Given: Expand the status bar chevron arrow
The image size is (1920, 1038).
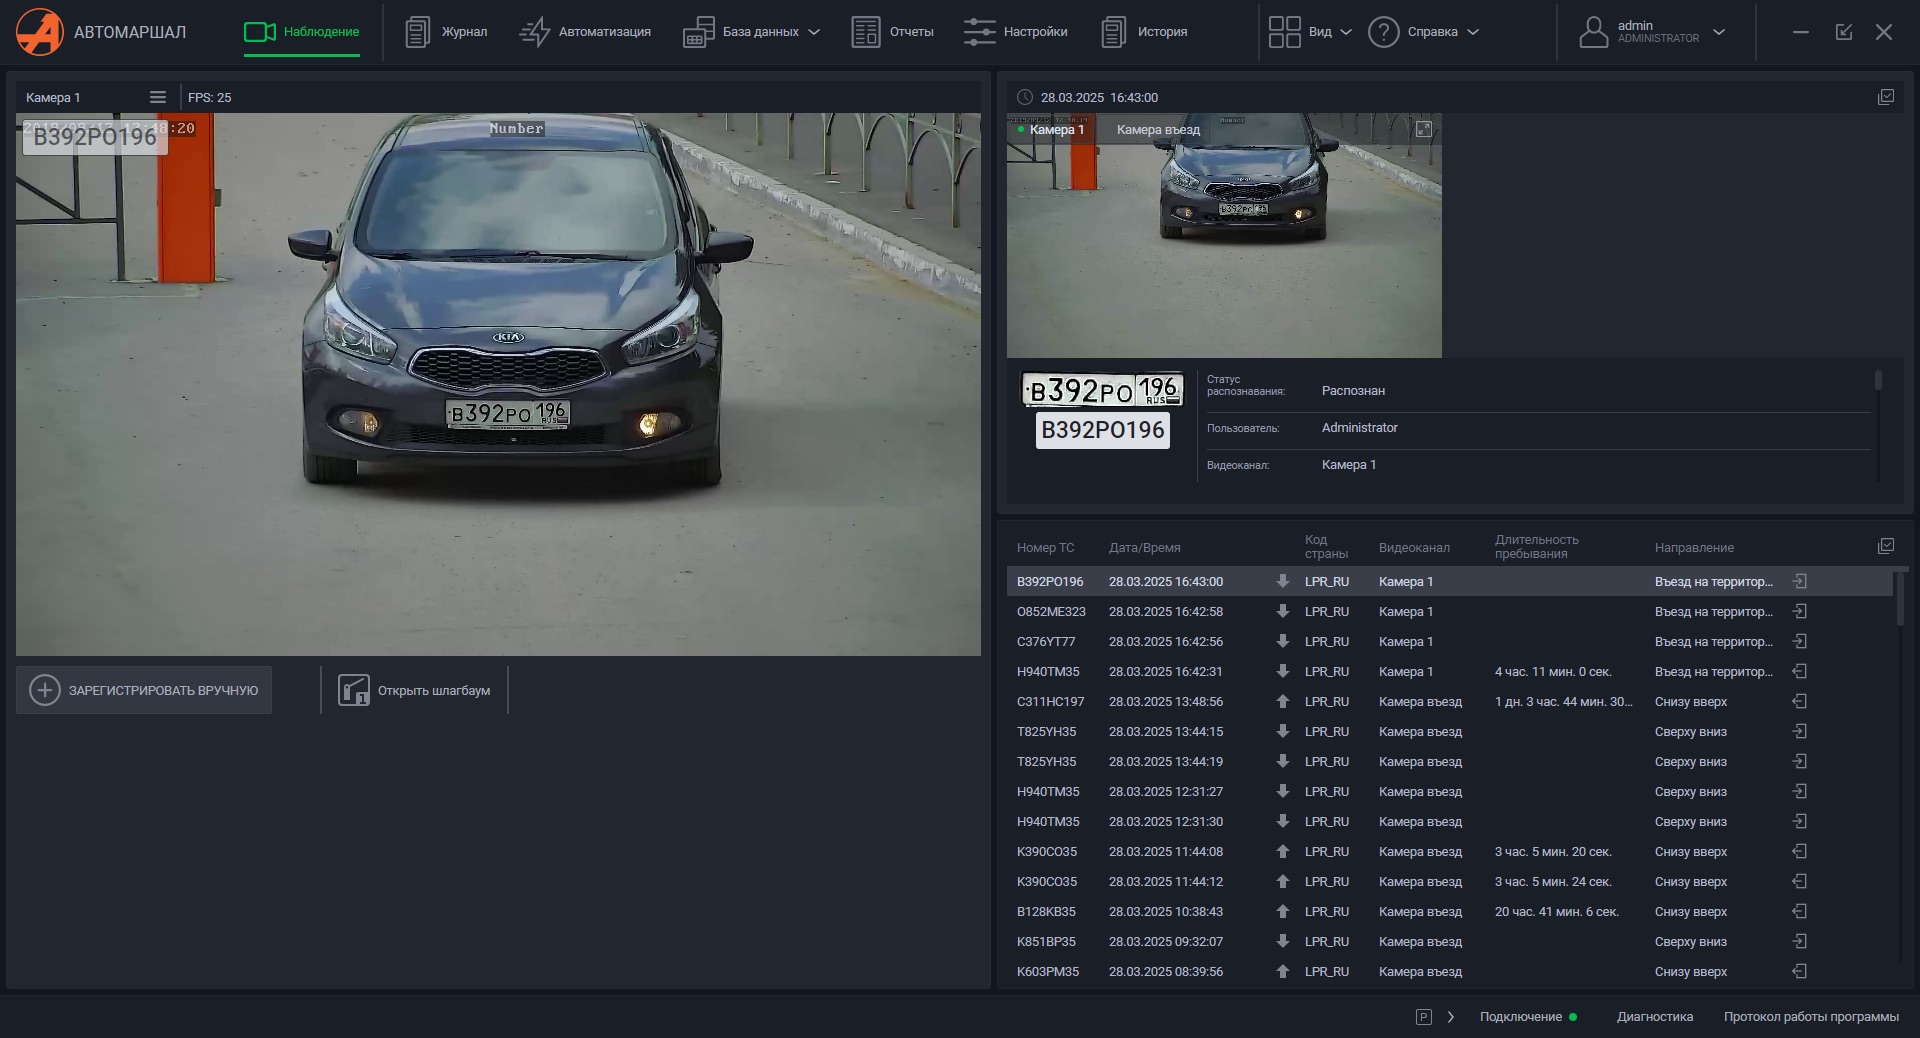Looking at the screenshot, I should 1451,1017.
